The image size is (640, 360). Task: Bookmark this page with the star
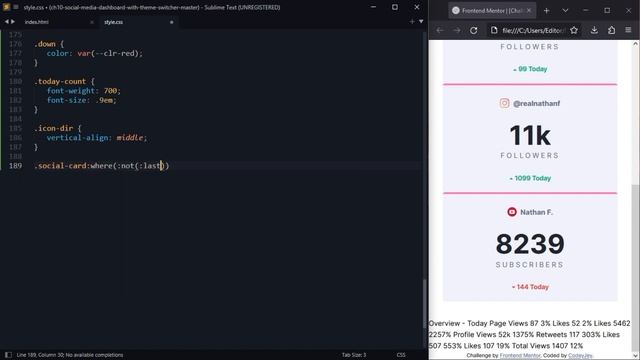click(x=574, y=30)
